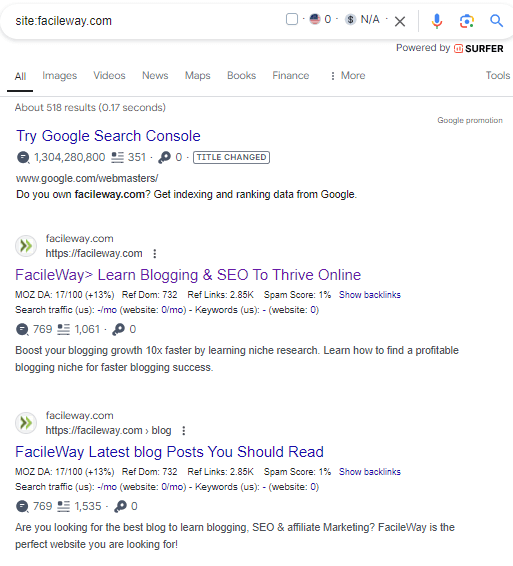Viewport: 513px width, 566px height.
Task: Click the microphone voice search icon
Action: click(437, 21)
